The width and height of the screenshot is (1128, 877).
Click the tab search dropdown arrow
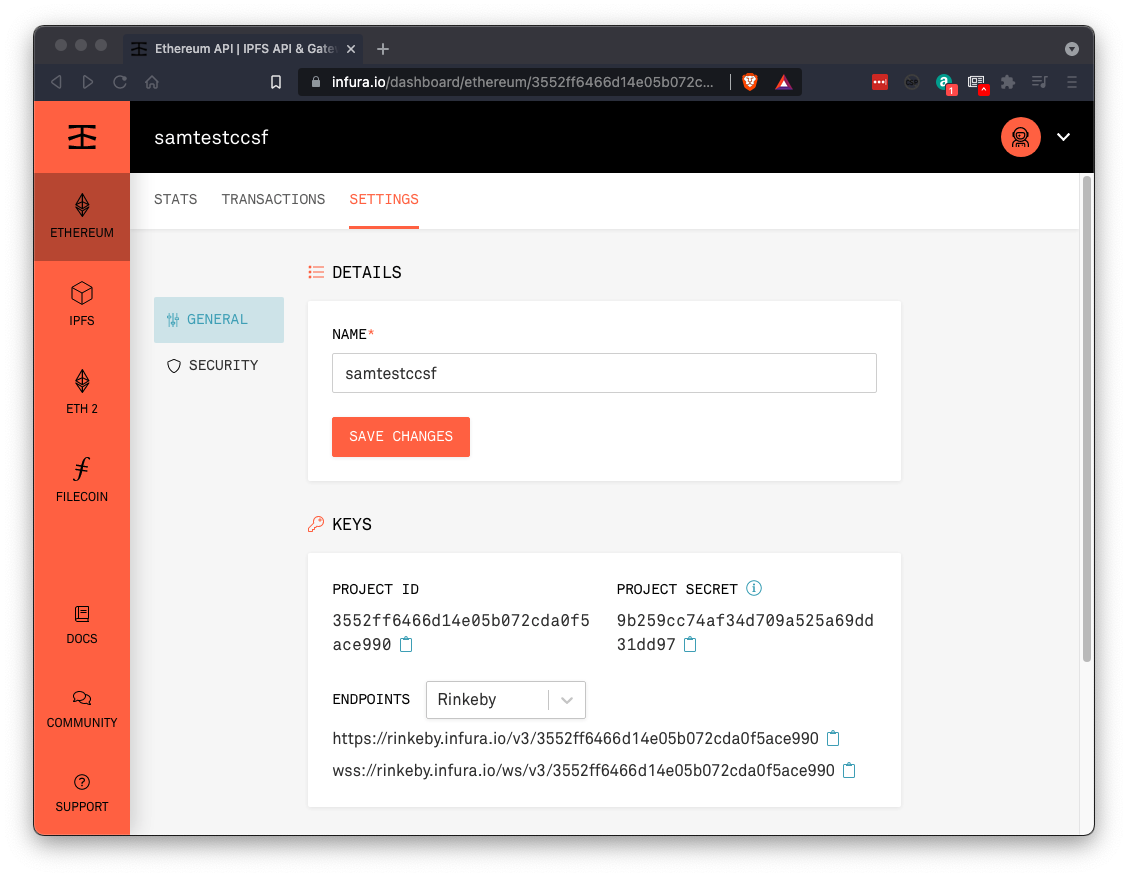coord(1072,49)
